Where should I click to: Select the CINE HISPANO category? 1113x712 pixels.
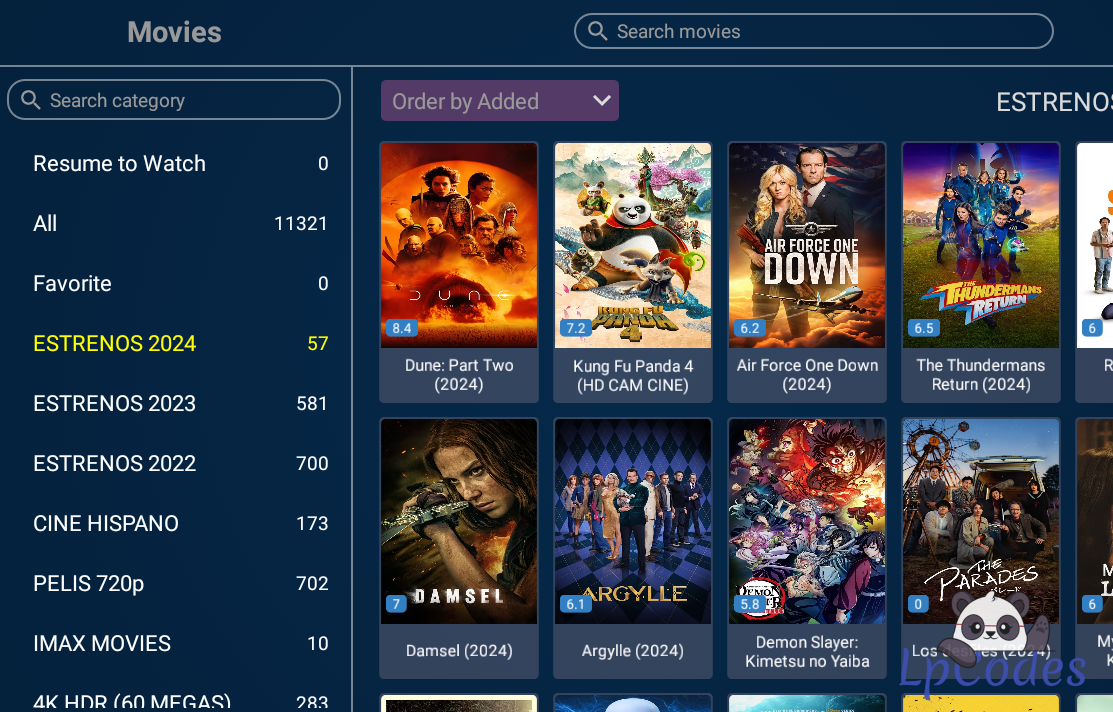(106, 524)
